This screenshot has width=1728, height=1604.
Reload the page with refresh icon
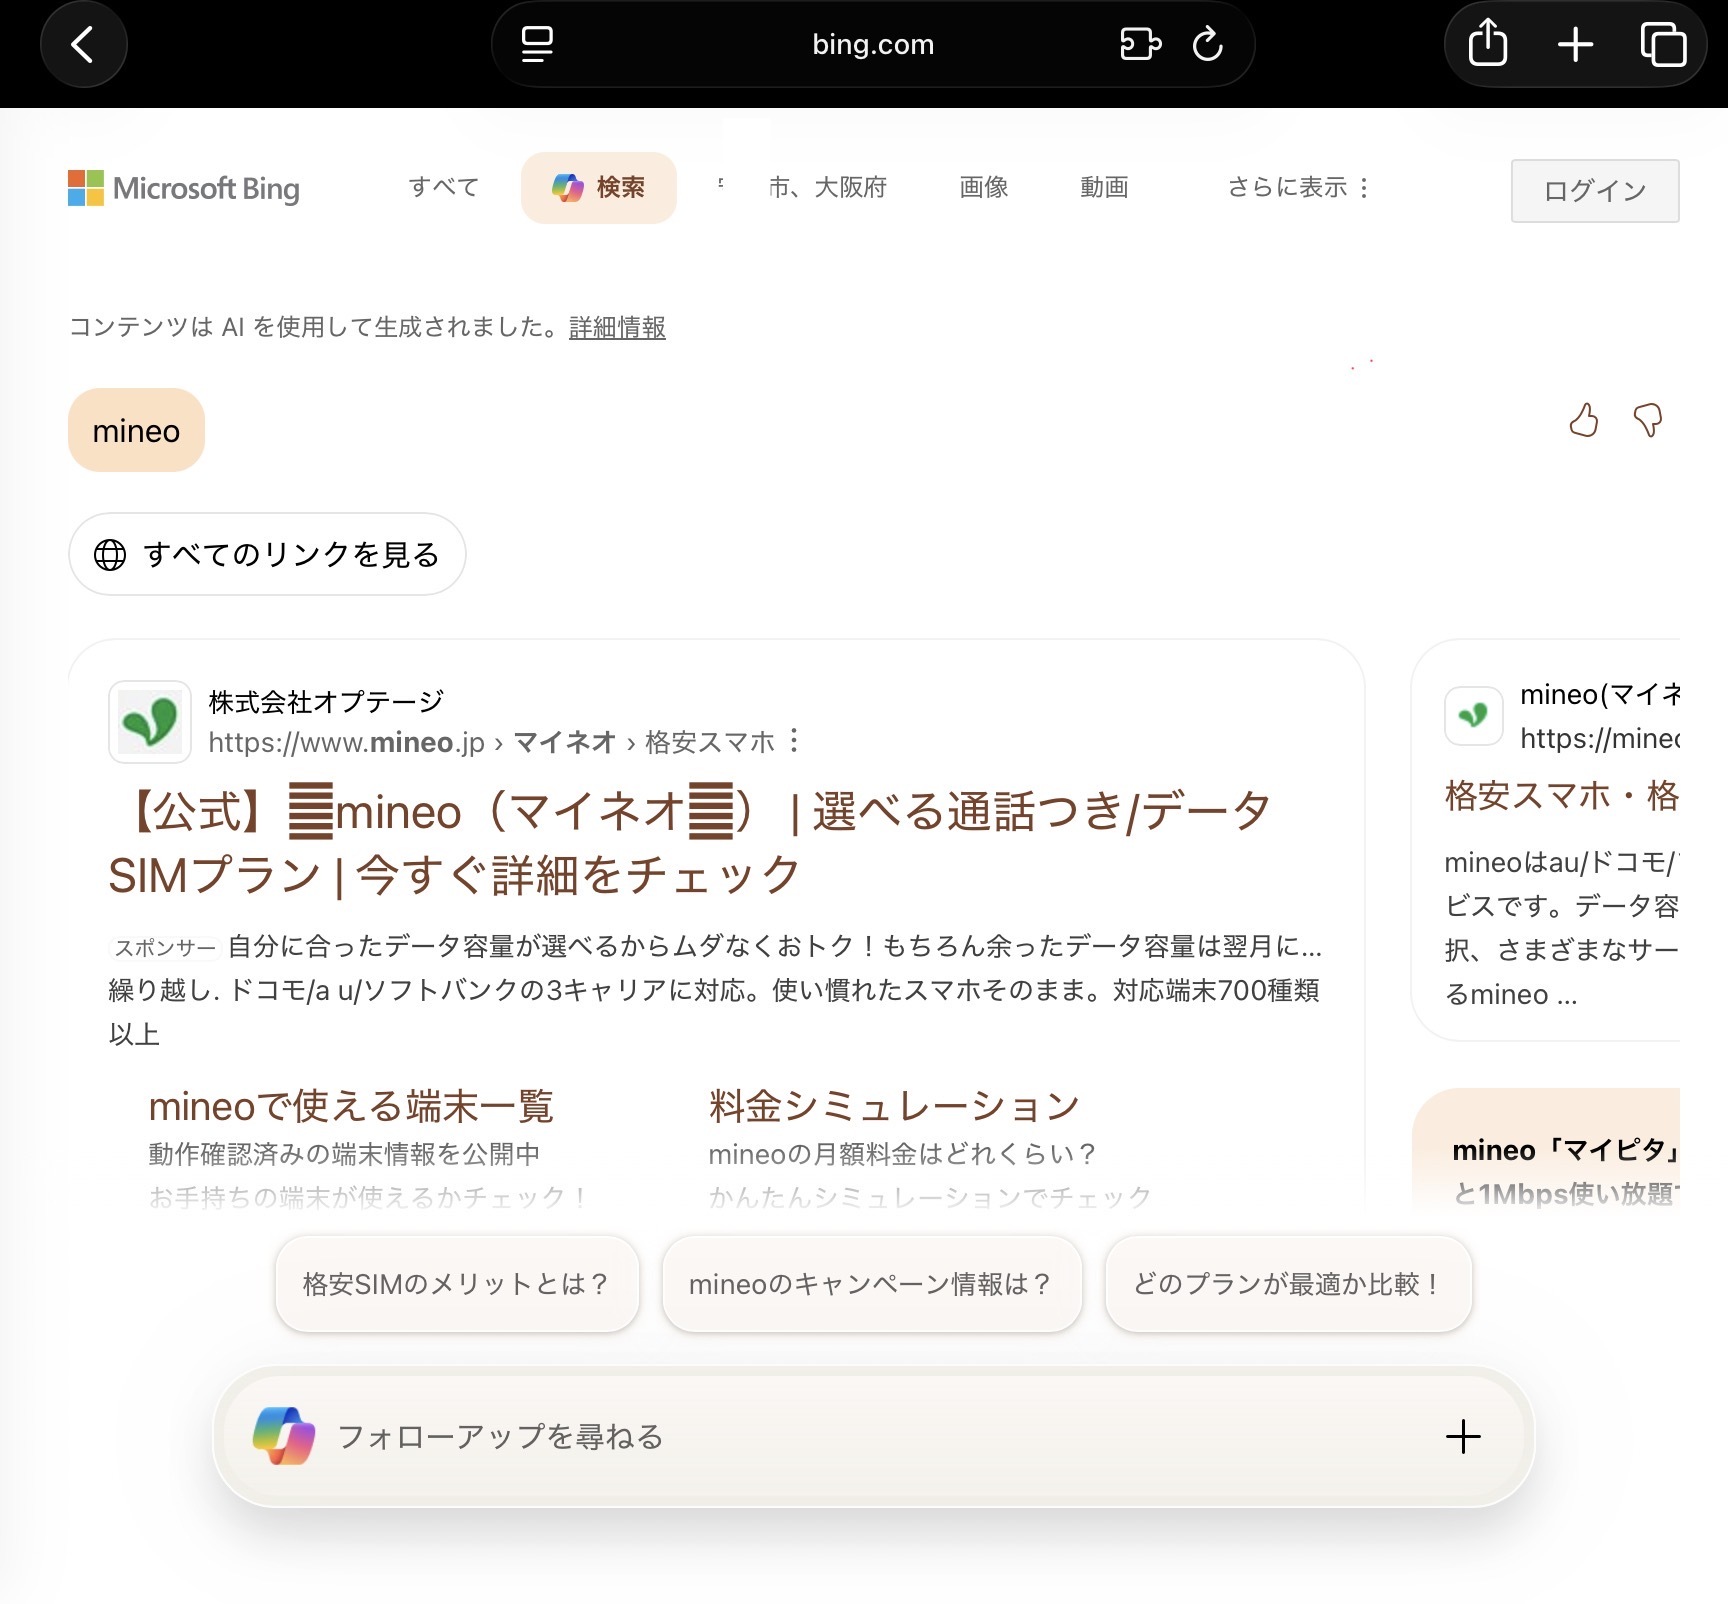[1208, 45]
